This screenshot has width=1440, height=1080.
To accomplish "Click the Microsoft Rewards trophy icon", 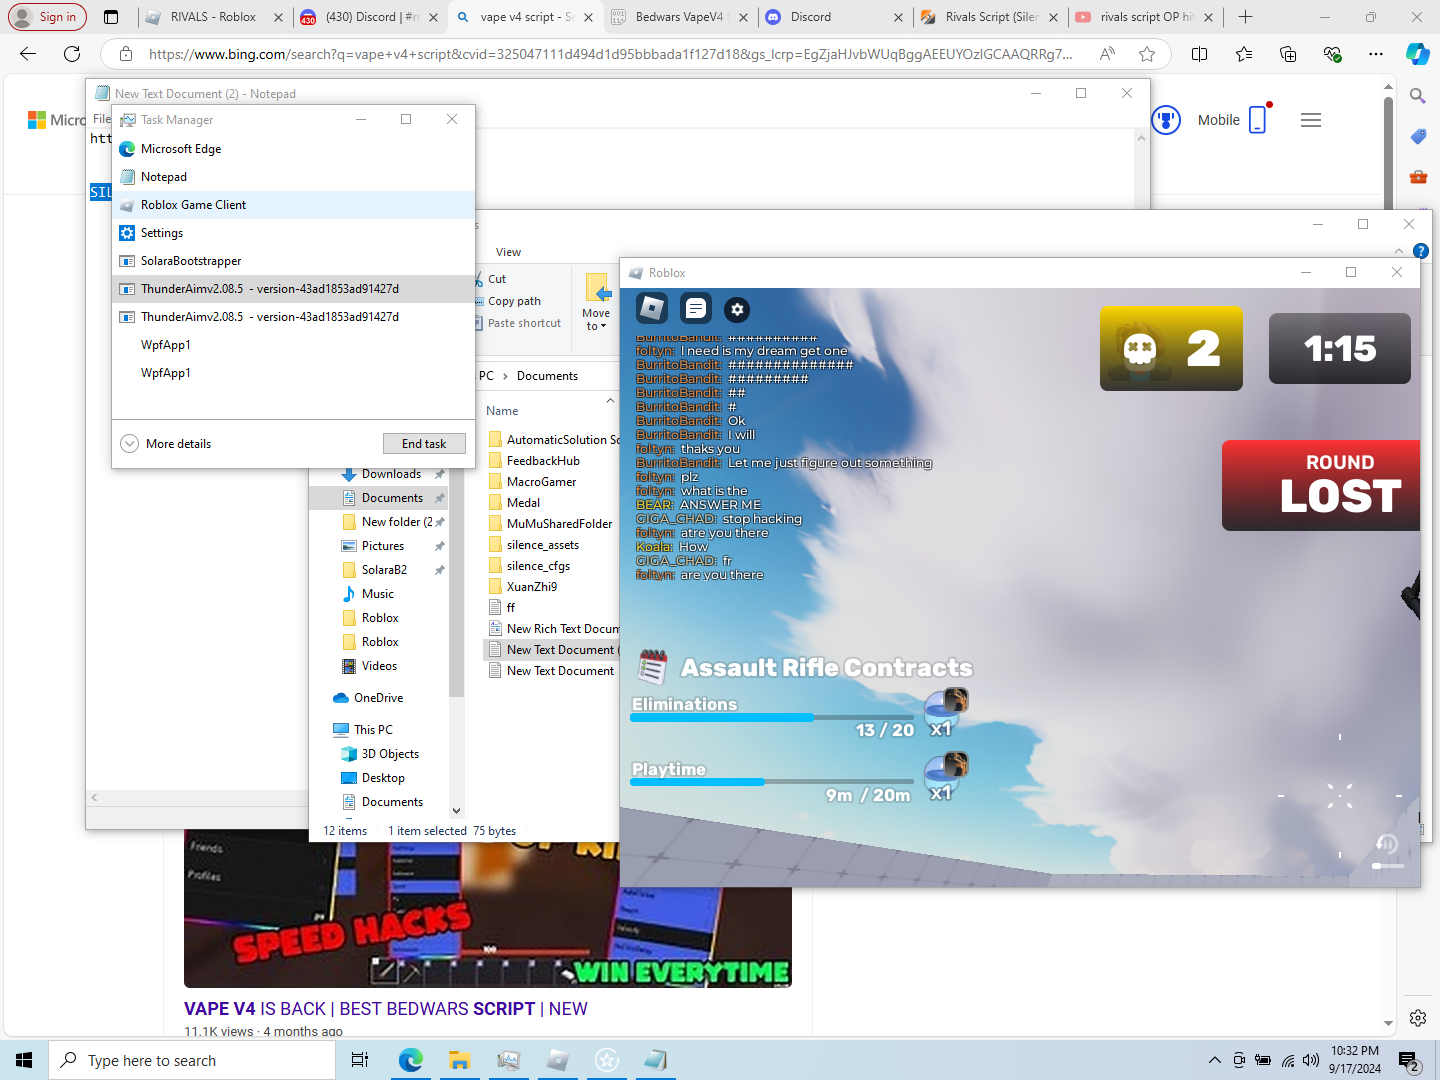I will tap(1166, 120).
